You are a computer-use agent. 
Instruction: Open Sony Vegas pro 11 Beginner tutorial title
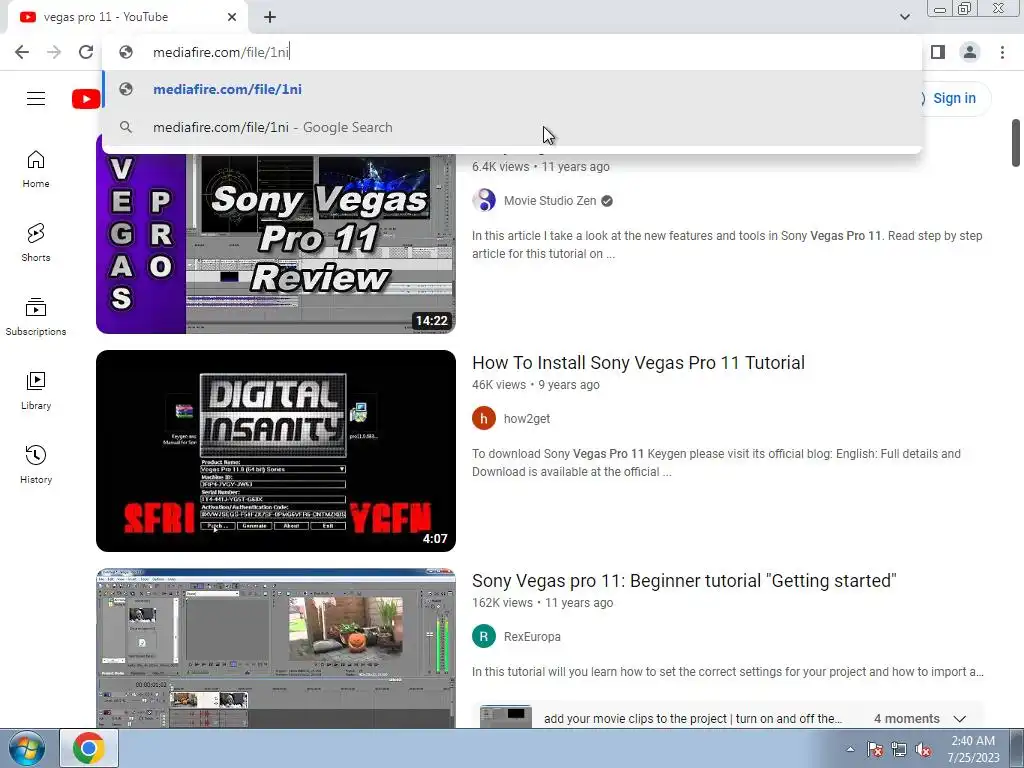click(x=684, y=581)
